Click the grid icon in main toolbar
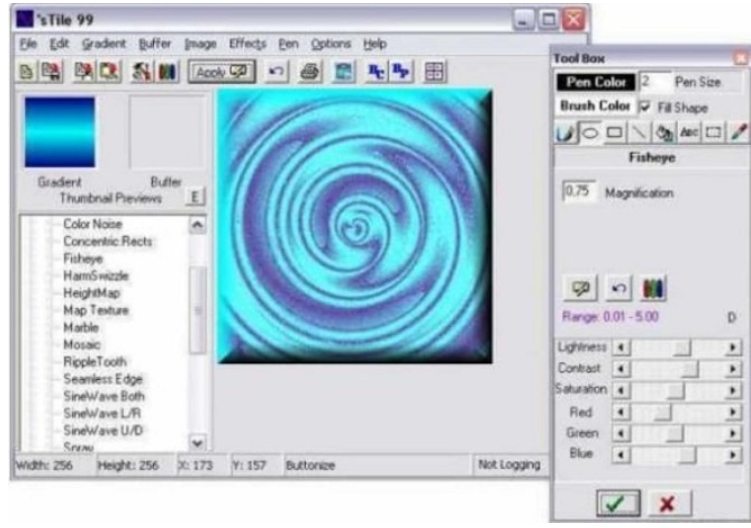 (433, 72)
